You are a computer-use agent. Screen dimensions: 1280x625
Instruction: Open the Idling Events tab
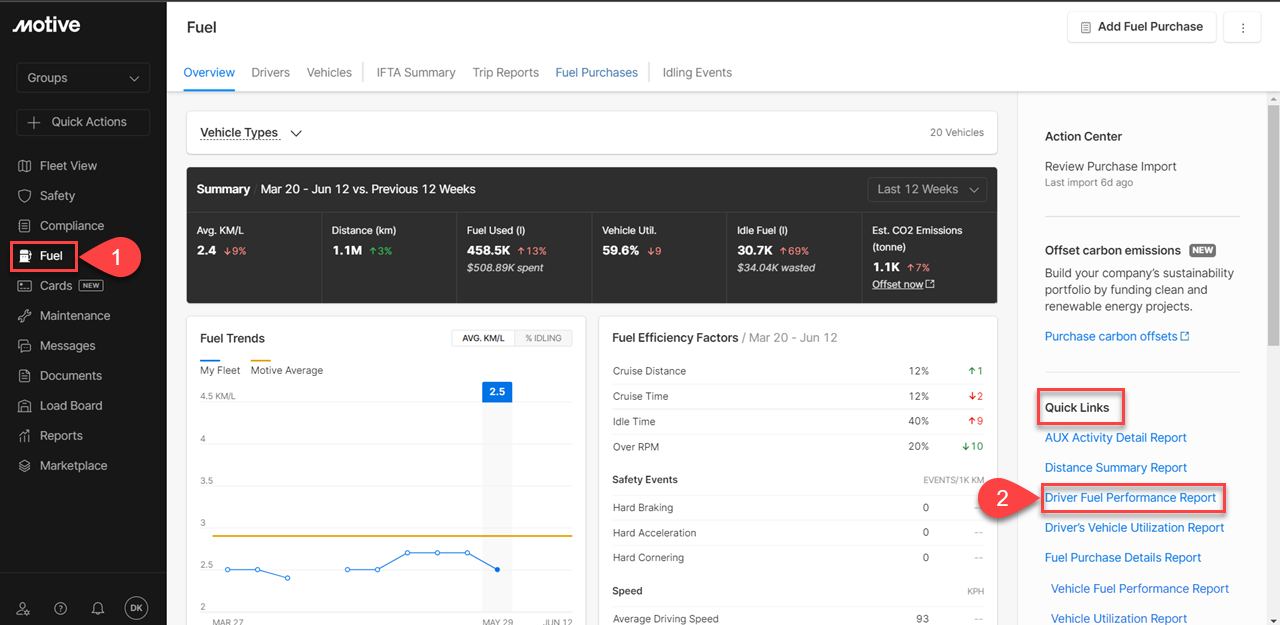[x=697, y=73]
